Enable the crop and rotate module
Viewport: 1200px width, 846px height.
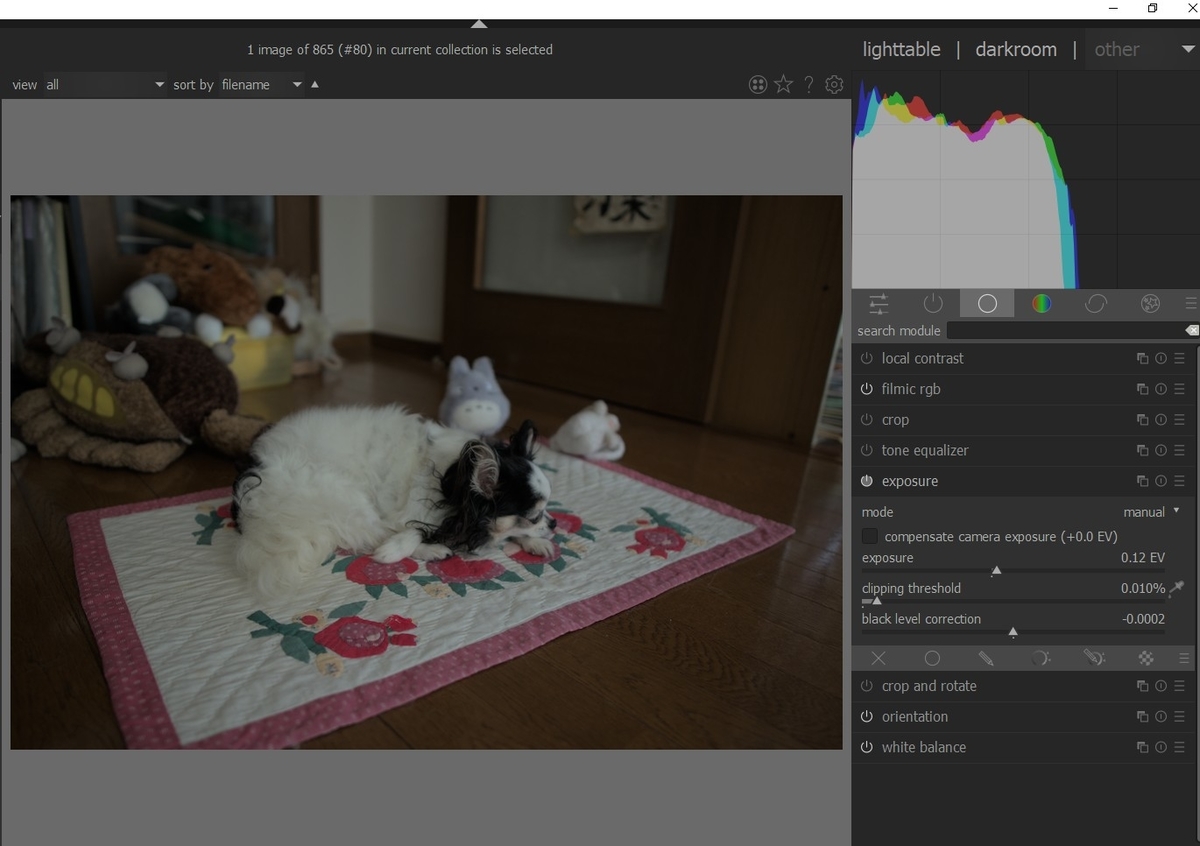[867, 686]
